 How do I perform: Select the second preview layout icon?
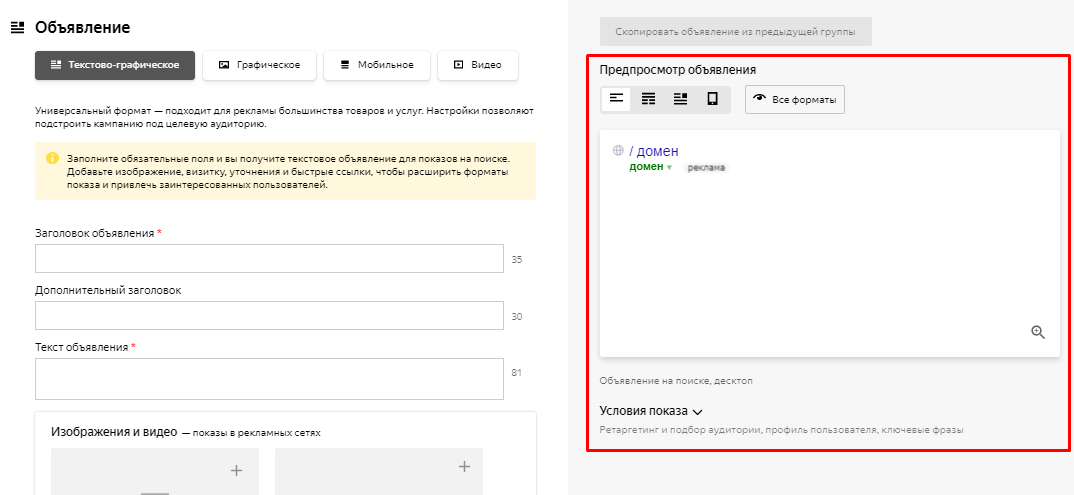tap(648, 99)
